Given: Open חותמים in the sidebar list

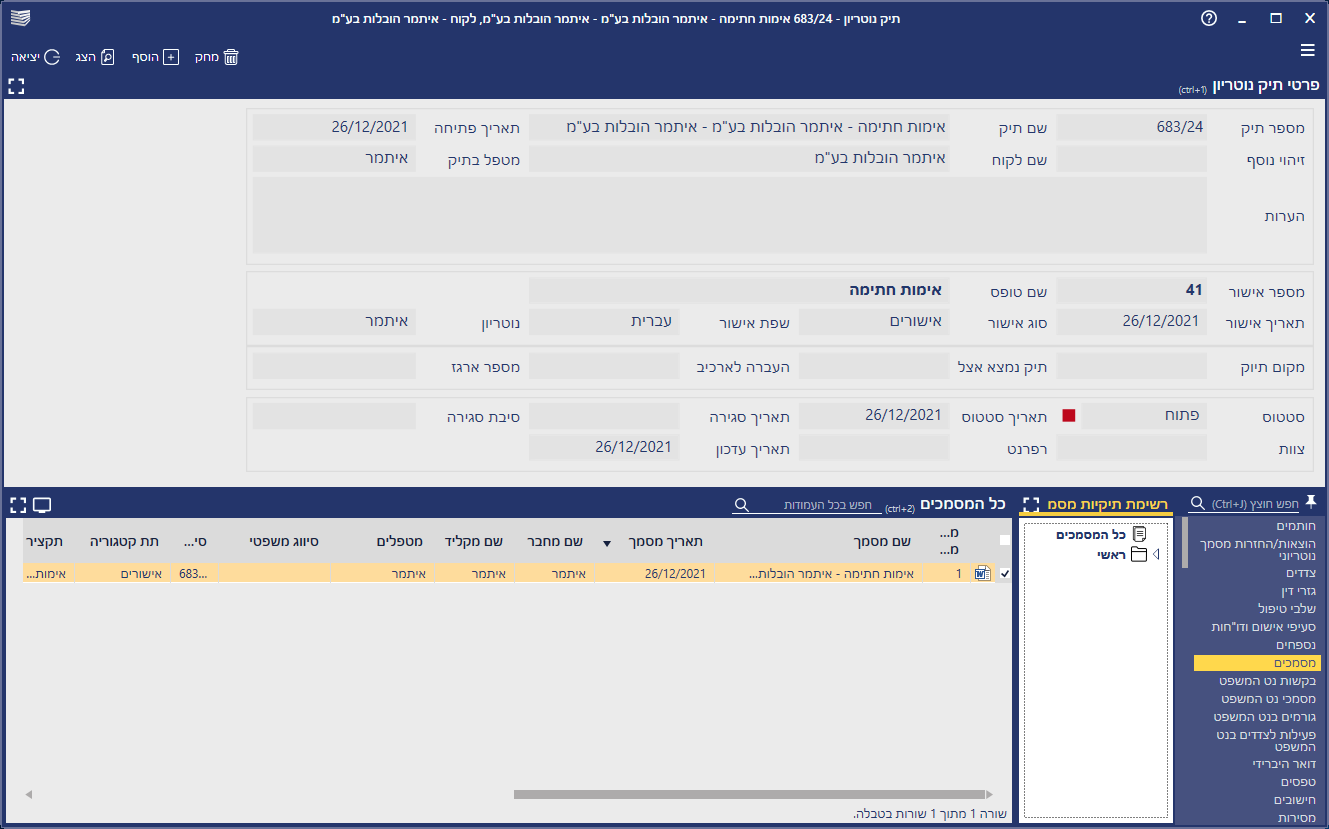Looking at the screenshot, I should point(1296,525).
